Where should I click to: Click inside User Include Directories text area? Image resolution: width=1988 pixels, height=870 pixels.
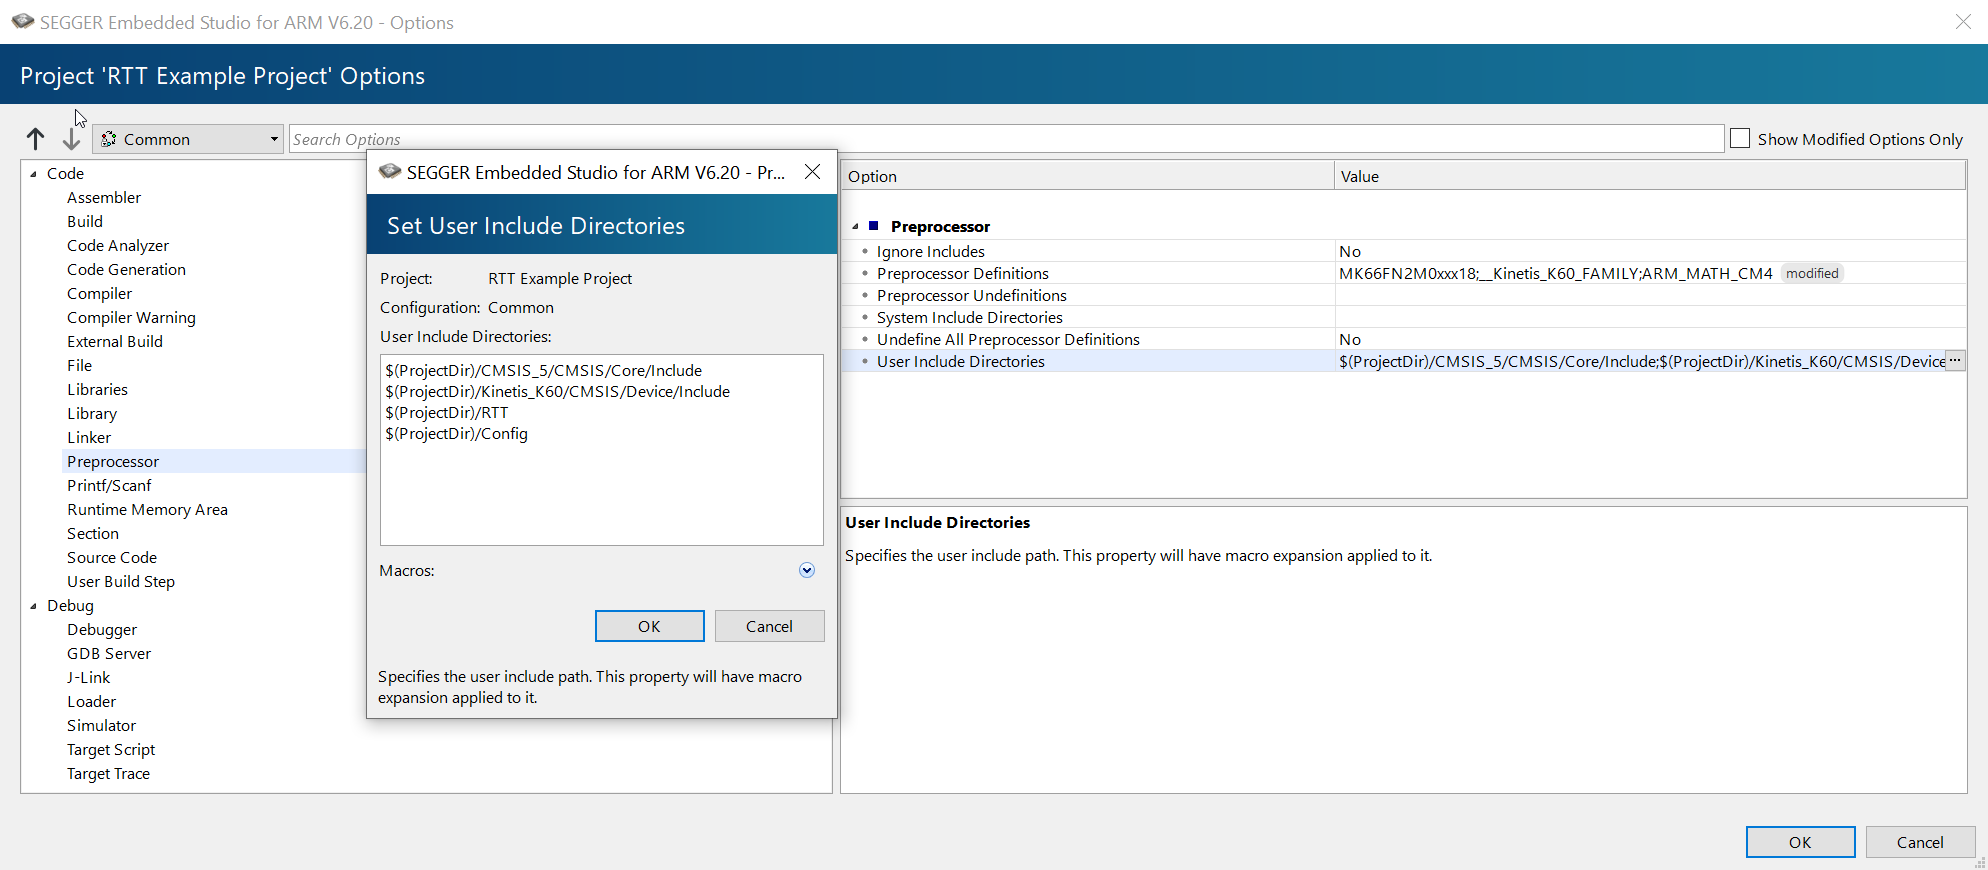[x=601, y=490]
